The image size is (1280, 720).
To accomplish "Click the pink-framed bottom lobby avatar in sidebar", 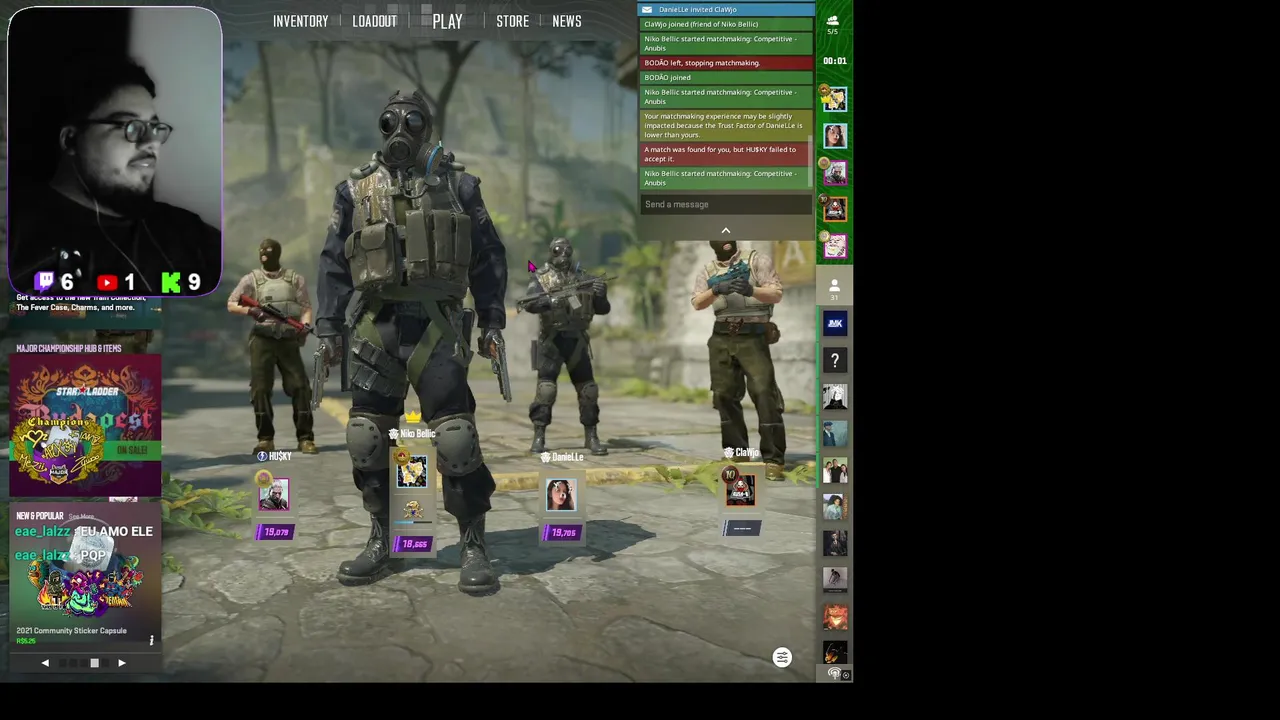I will coord(835,245).
